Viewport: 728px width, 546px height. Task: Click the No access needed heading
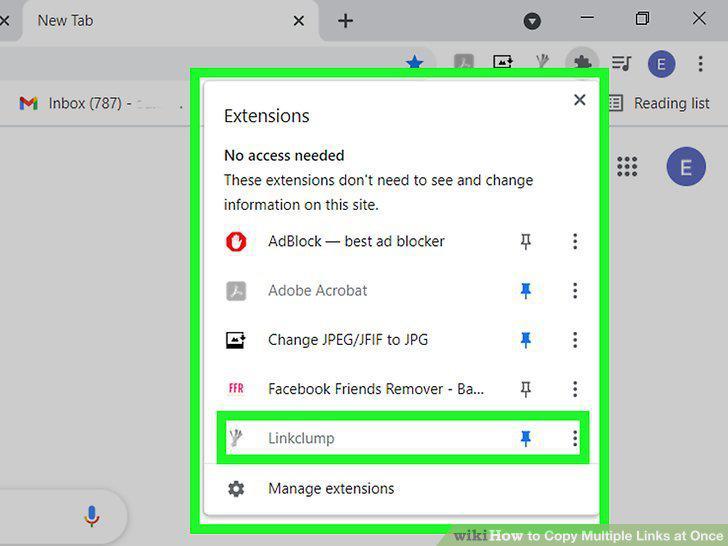coord(284,156)
